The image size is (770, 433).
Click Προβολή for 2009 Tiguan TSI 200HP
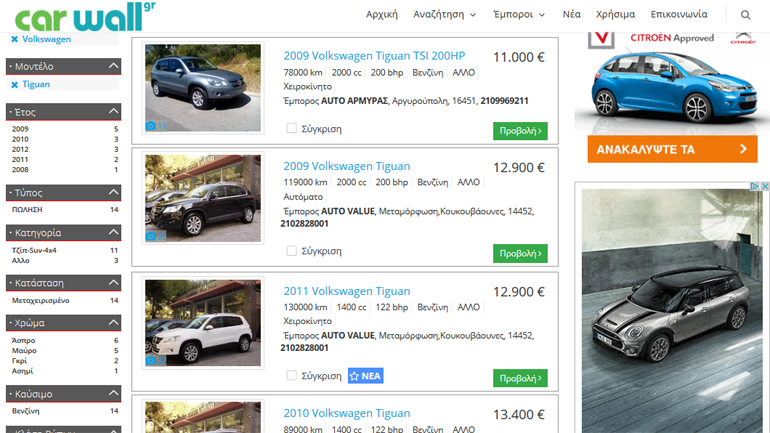coord(520,131)
